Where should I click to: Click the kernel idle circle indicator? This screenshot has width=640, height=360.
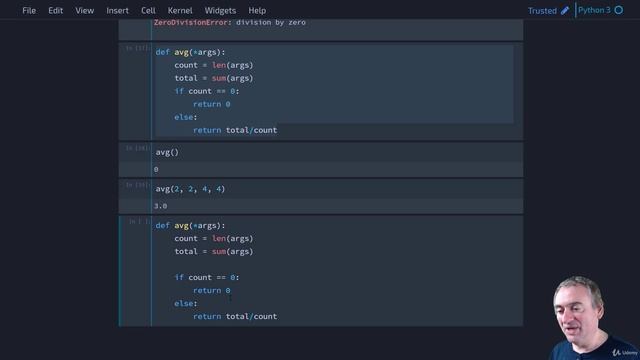[619, 10]
